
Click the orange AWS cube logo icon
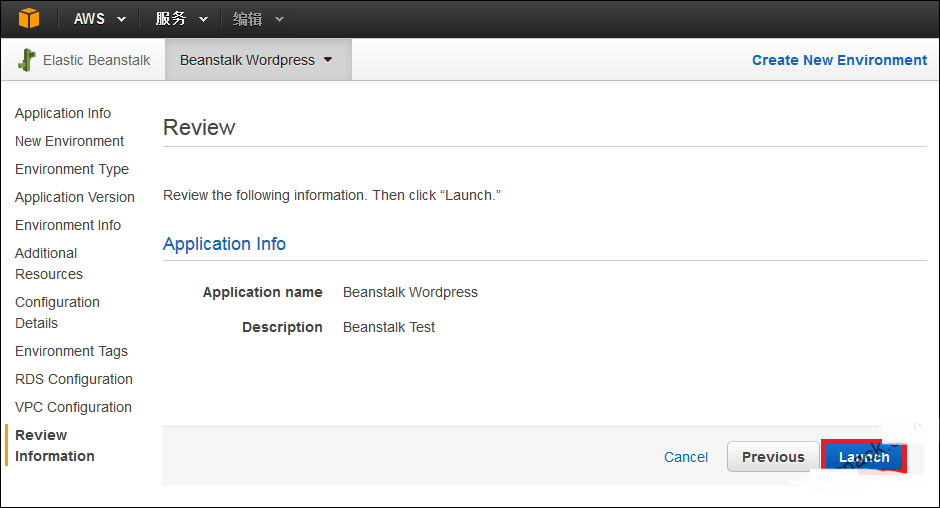[x=28, y=19]
